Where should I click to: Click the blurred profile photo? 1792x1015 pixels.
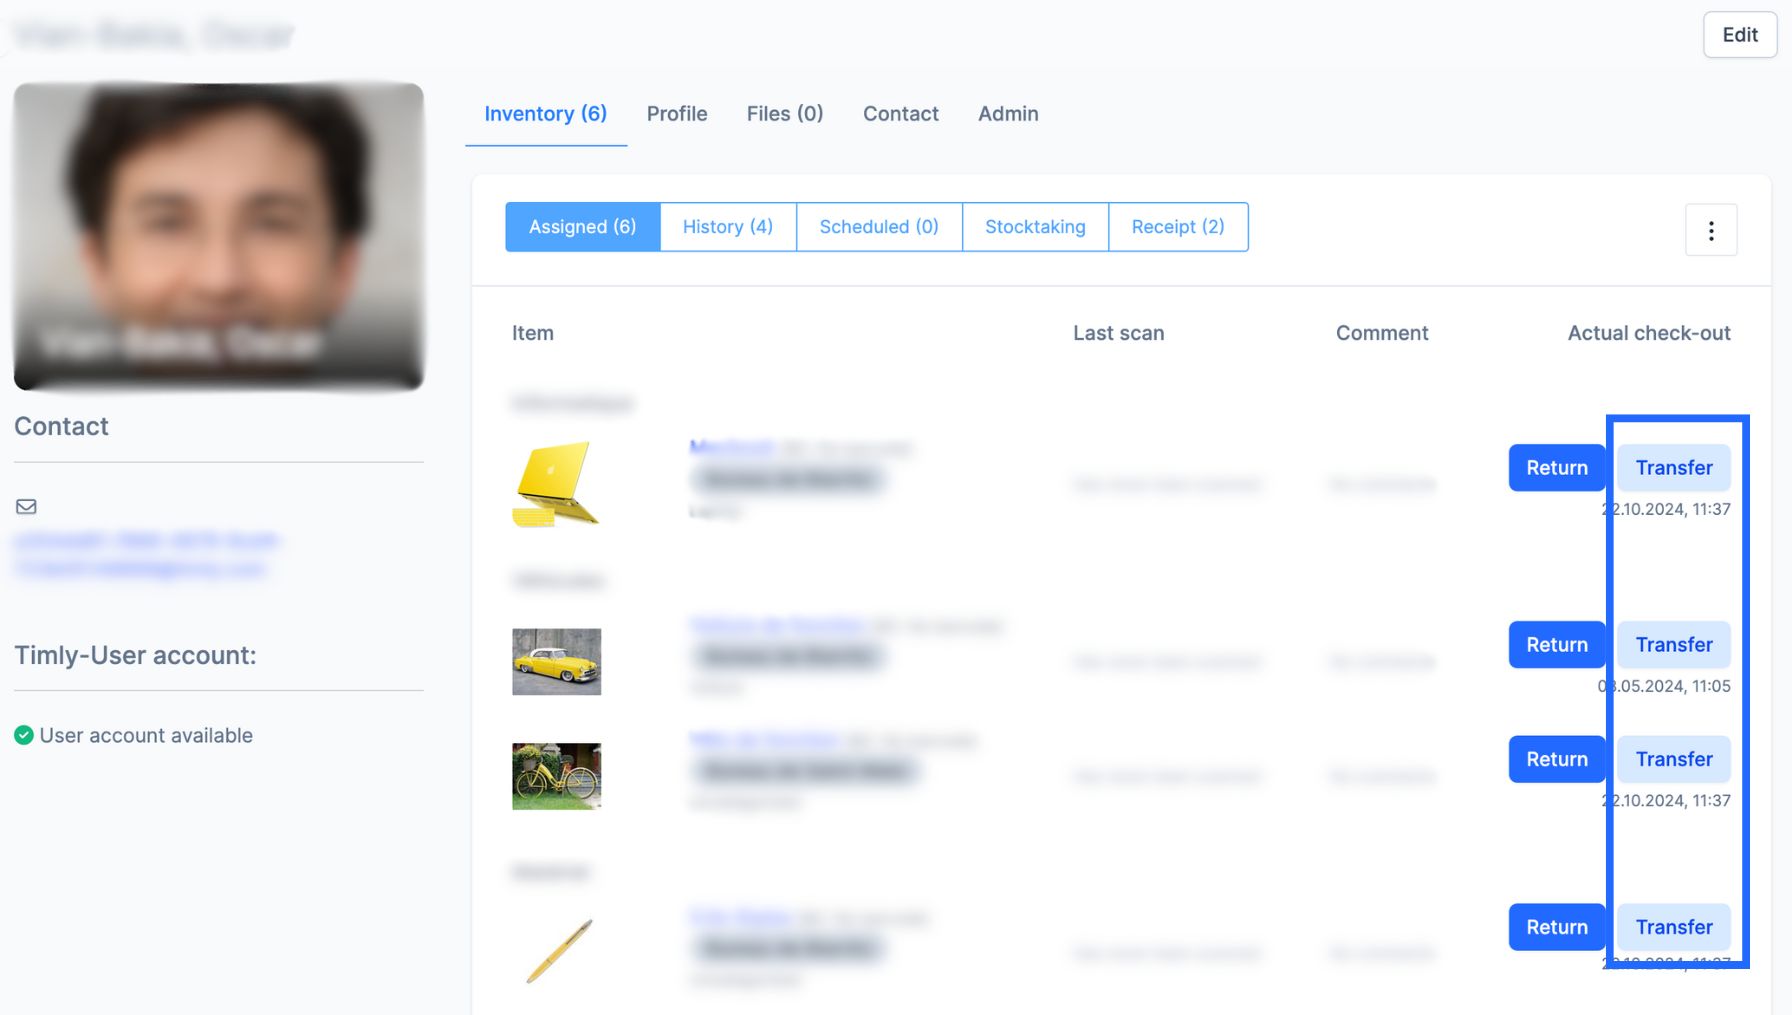click(219, 236)
